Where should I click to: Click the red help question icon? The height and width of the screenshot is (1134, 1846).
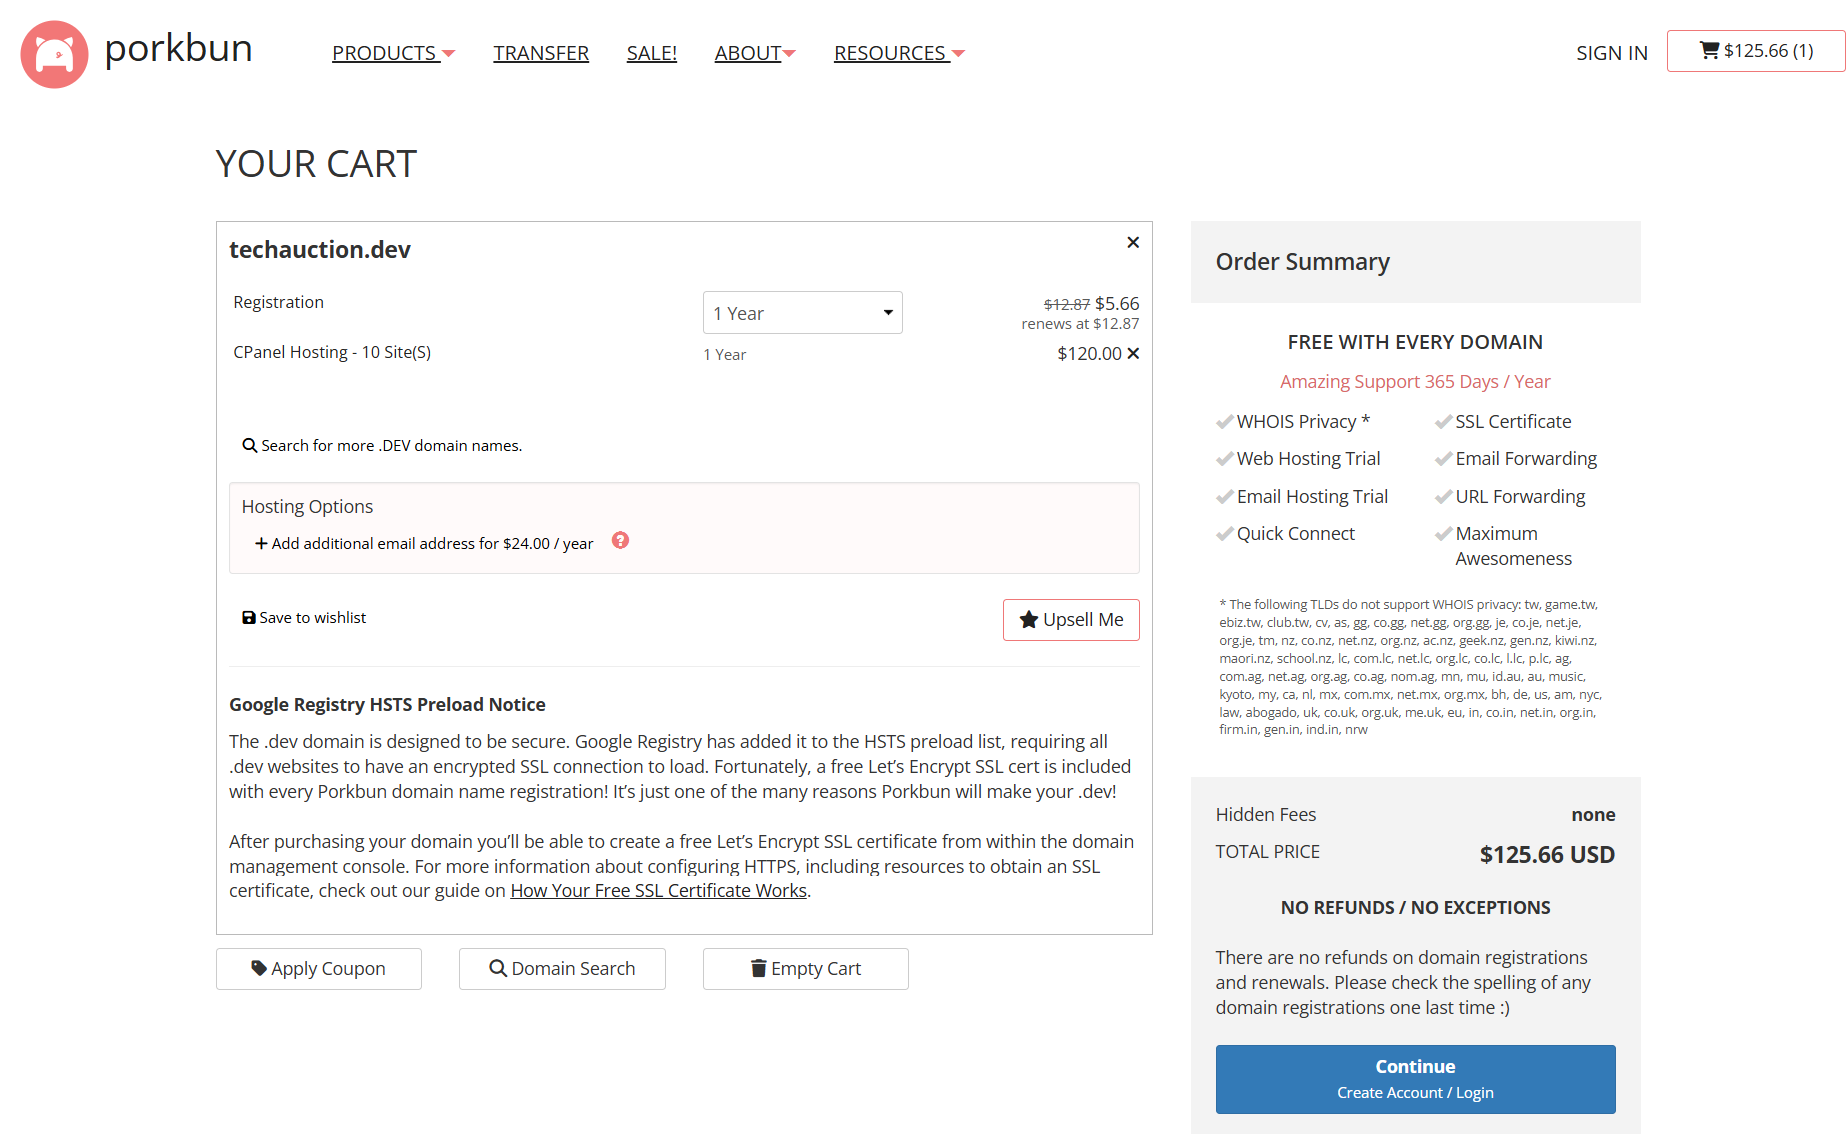point(620,540)
